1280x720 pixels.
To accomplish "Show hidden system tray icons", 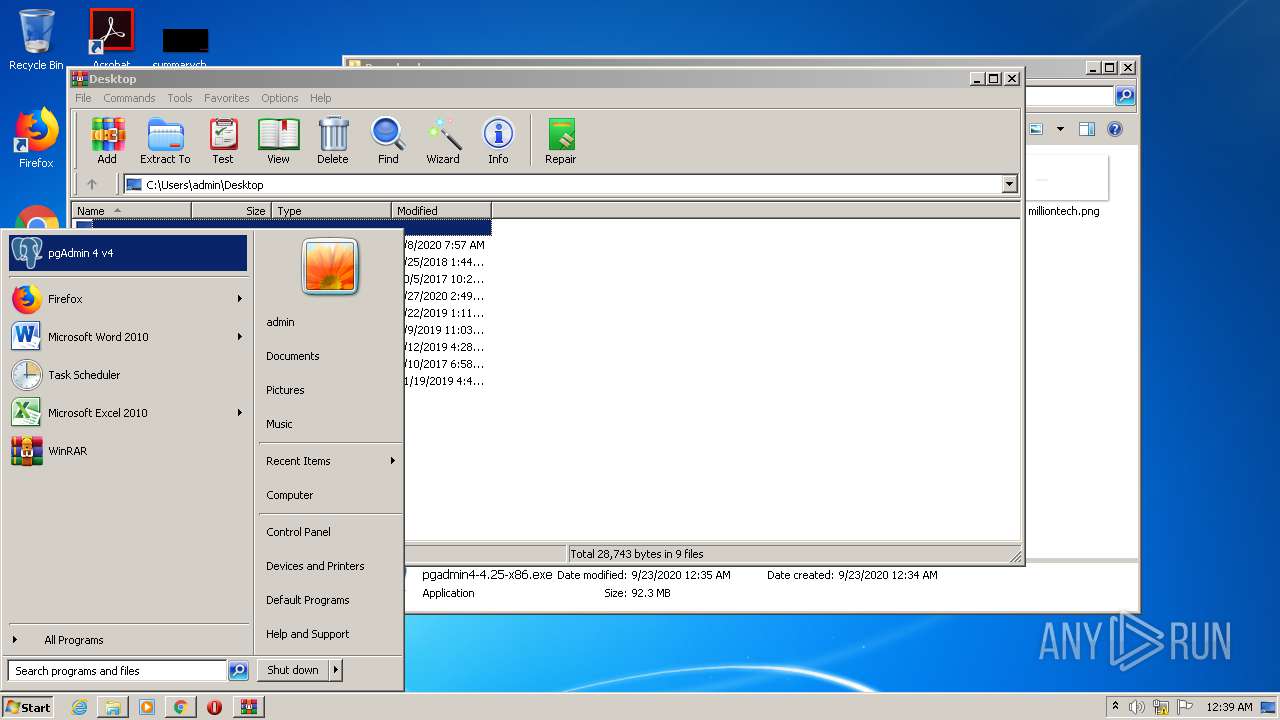I will [1115, 706].
